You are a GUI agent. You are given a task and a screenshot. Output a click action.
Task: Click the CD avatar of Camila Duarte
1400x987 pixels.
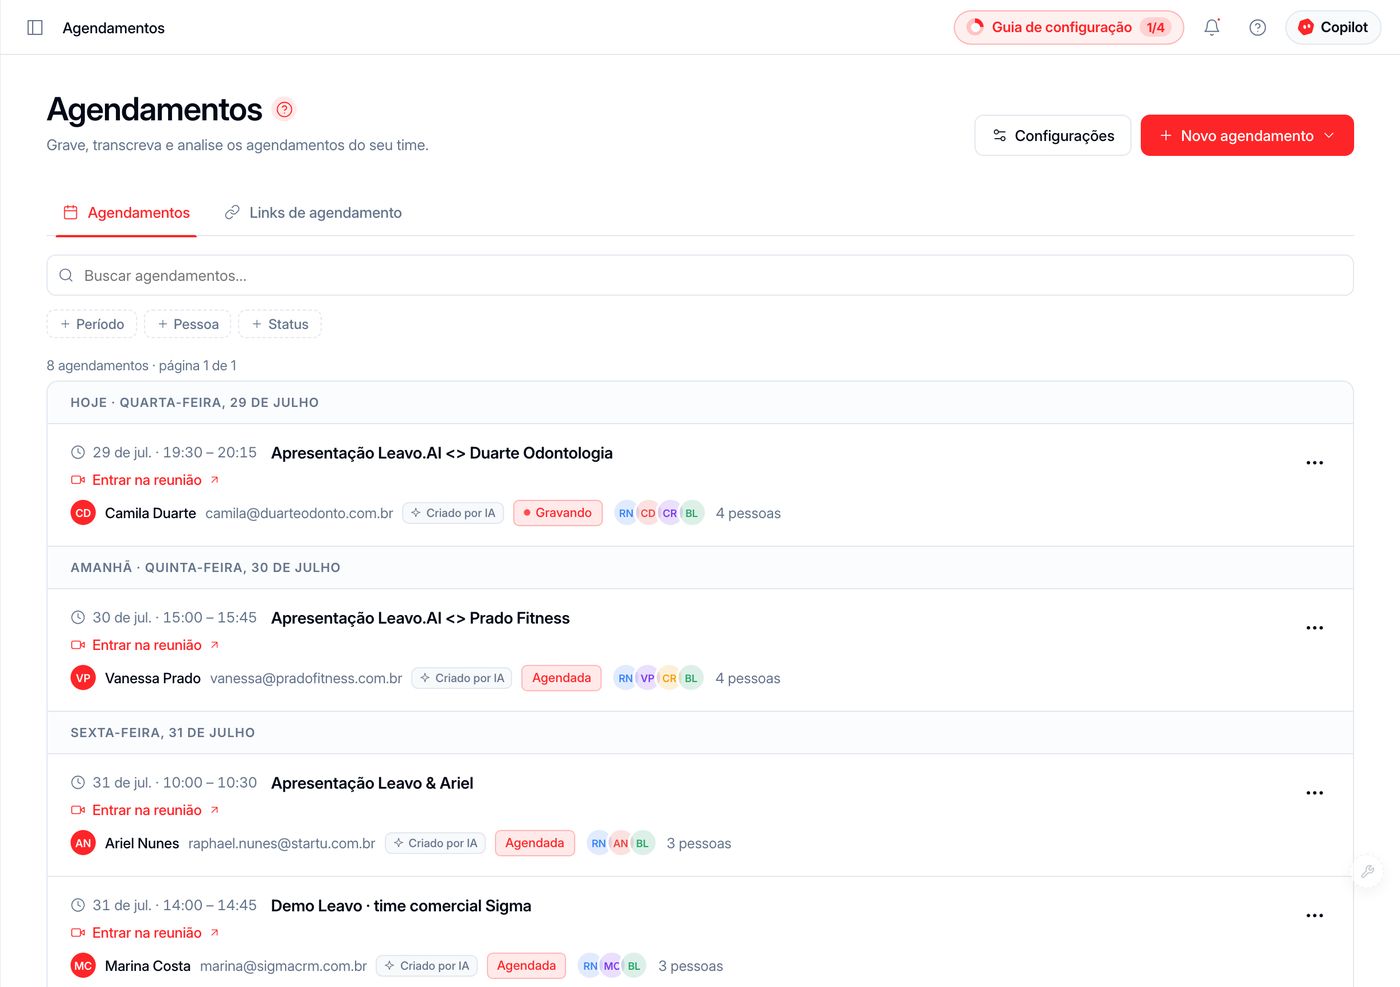pos(83,513)
